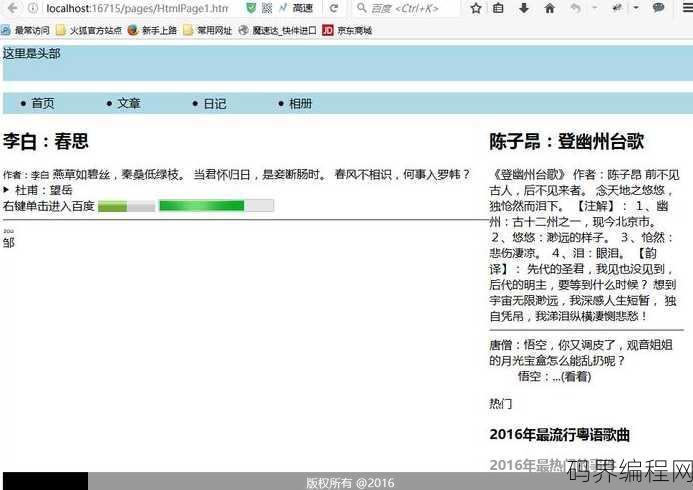
Task: Open the chat bubble icon in toolbar
Action: [x=659, y=8]
